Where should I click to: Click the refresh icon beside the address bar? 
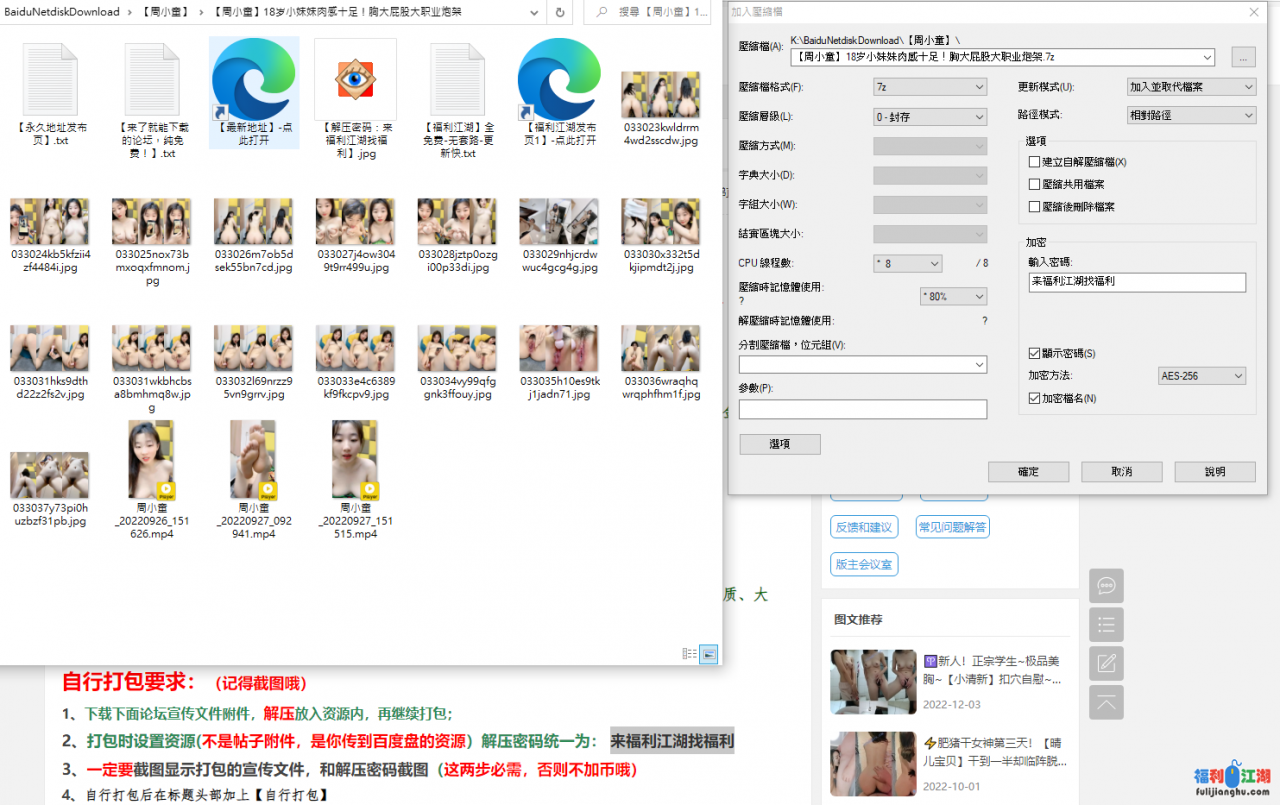[x=559, y=12]
